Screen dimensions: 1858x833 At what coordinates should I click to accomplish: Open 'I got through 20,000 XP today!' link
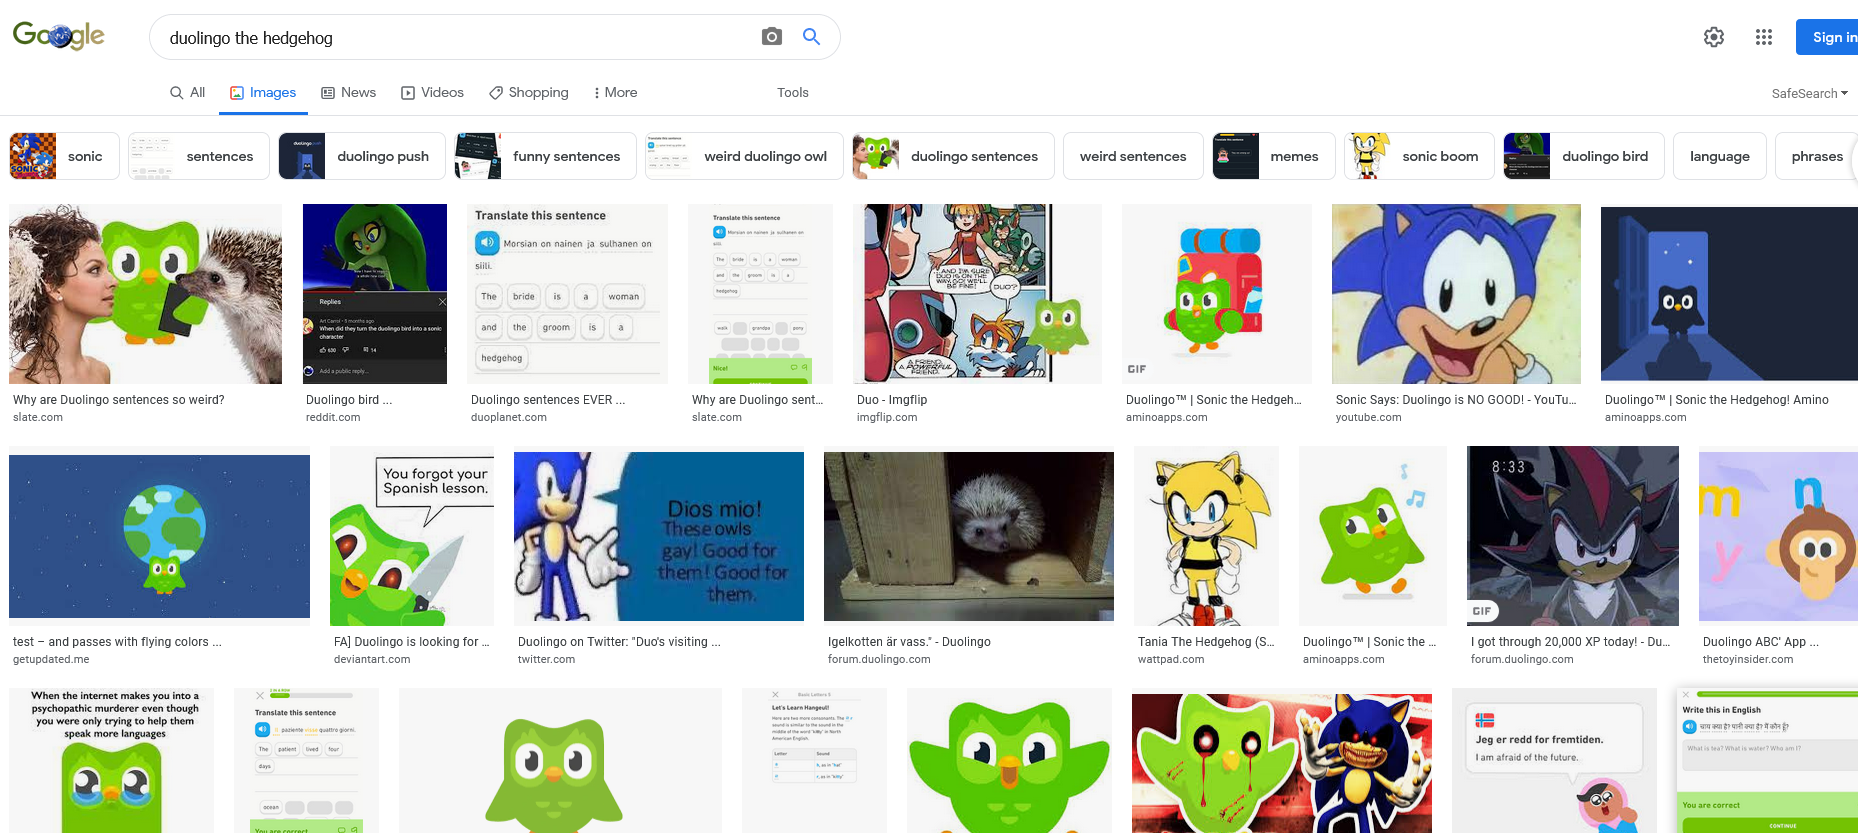pyautogui.click(x=1571, y=642)
